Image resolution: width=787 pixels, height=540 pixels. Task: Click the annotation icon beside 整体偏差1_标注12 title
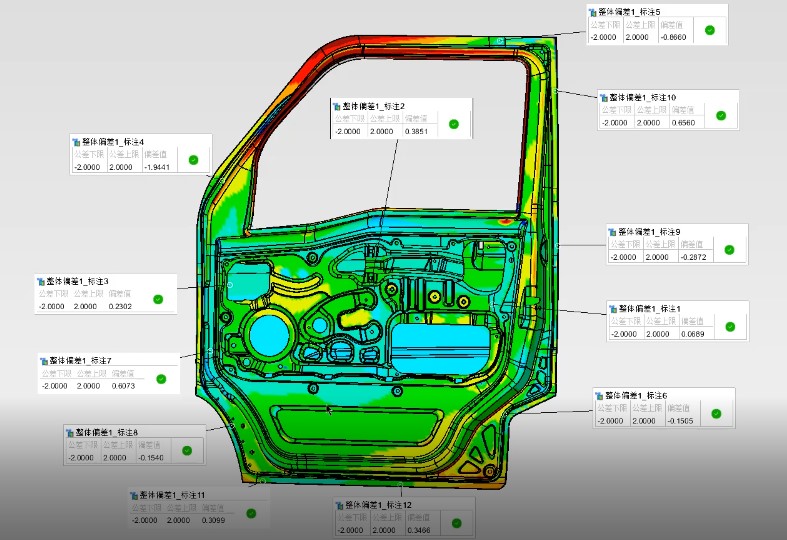coord(338,507)
